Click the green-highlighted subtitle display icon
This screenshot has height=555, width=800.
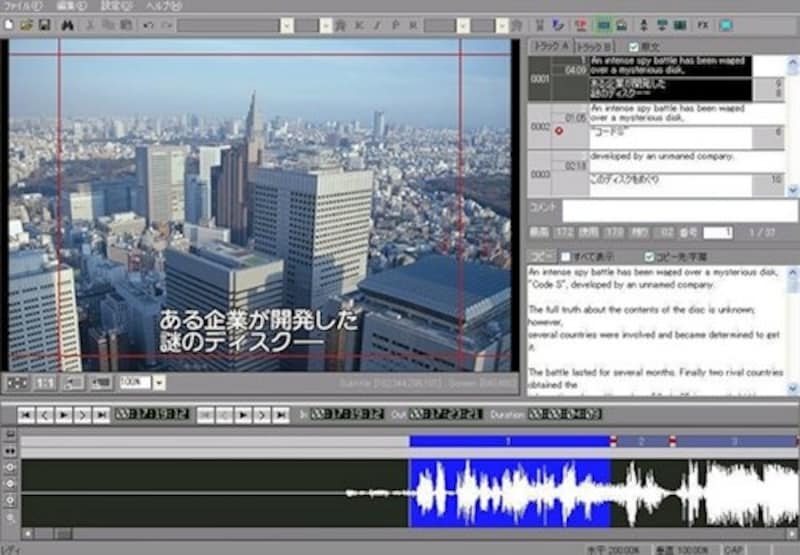(x=603, y=25)
